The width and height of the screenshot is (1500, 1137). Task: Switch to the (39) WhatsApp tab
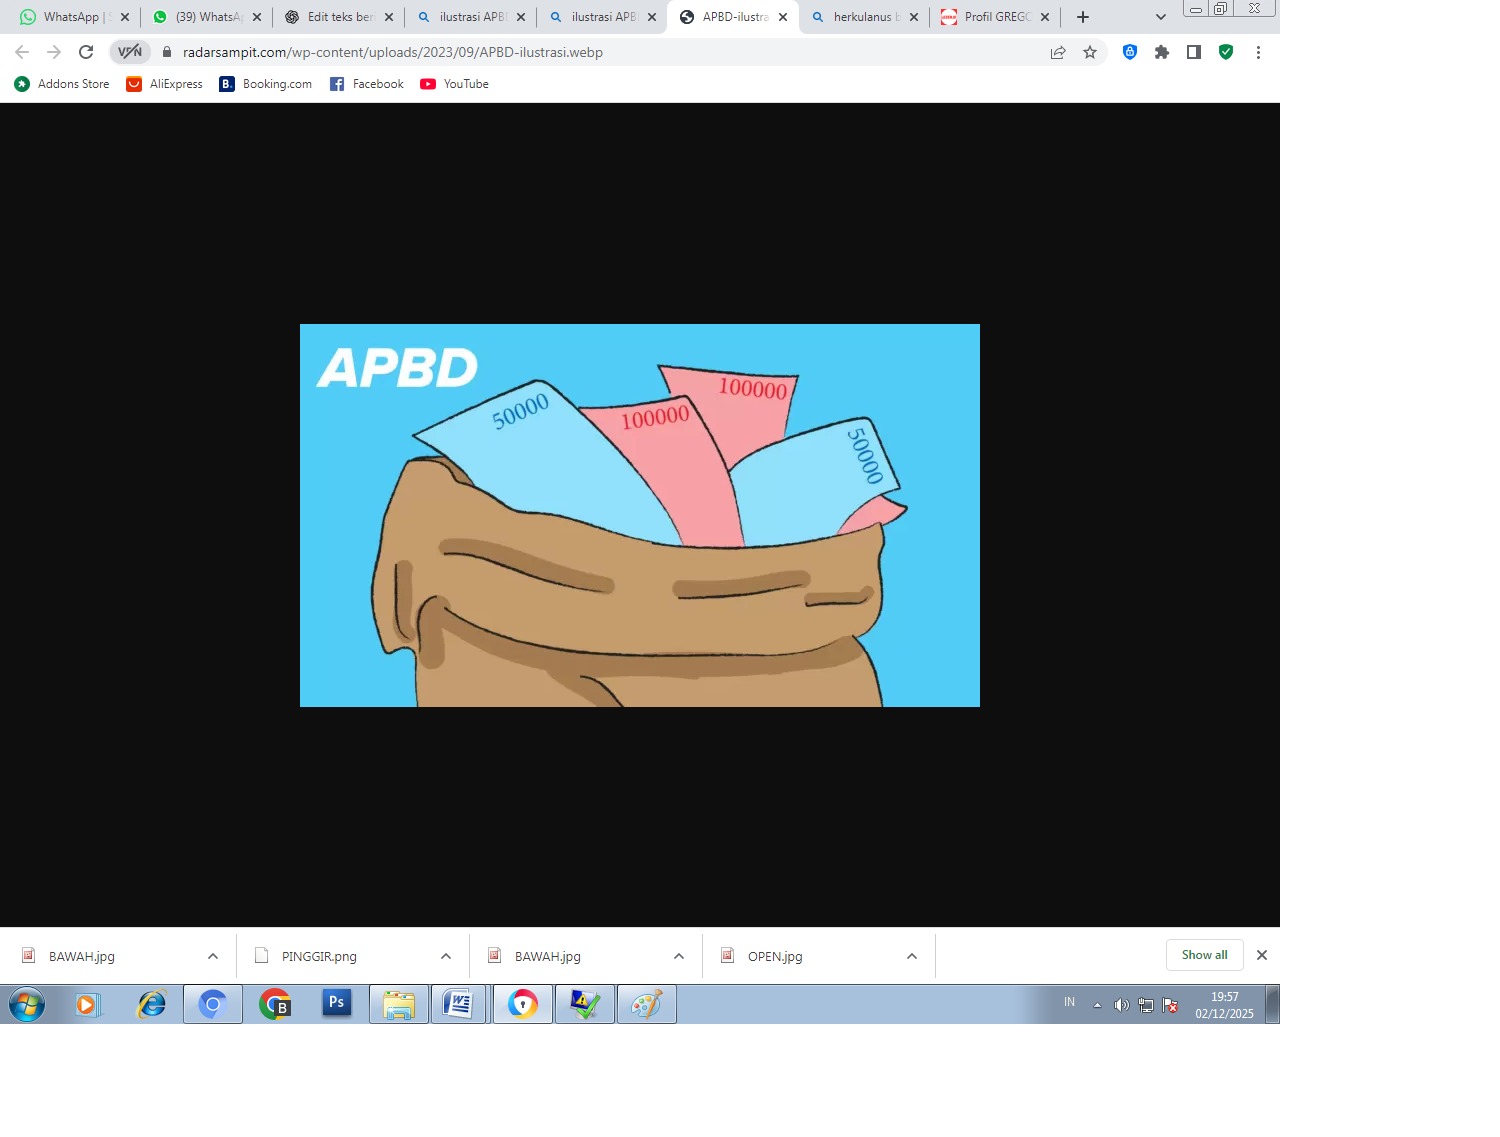[x=208, y=17]
